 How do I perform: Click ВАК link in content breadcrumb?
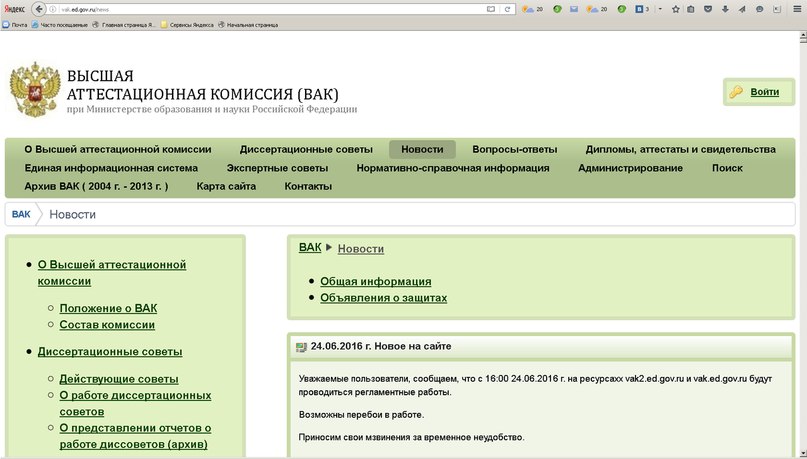click(x=310, y=248)
